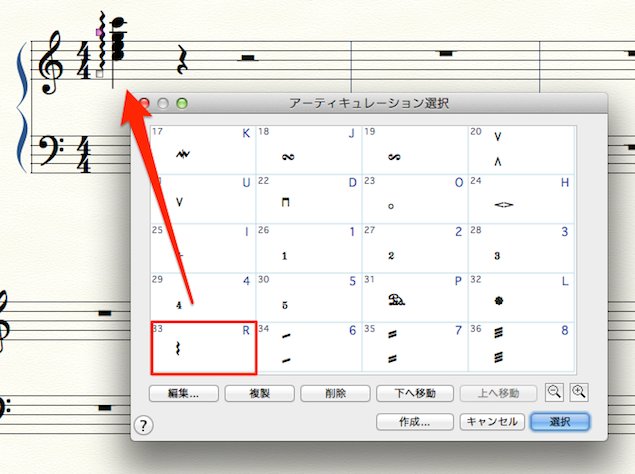Select fingering number 2 in slot 27
Screen dimensions: 635x474
pos(415,249)
